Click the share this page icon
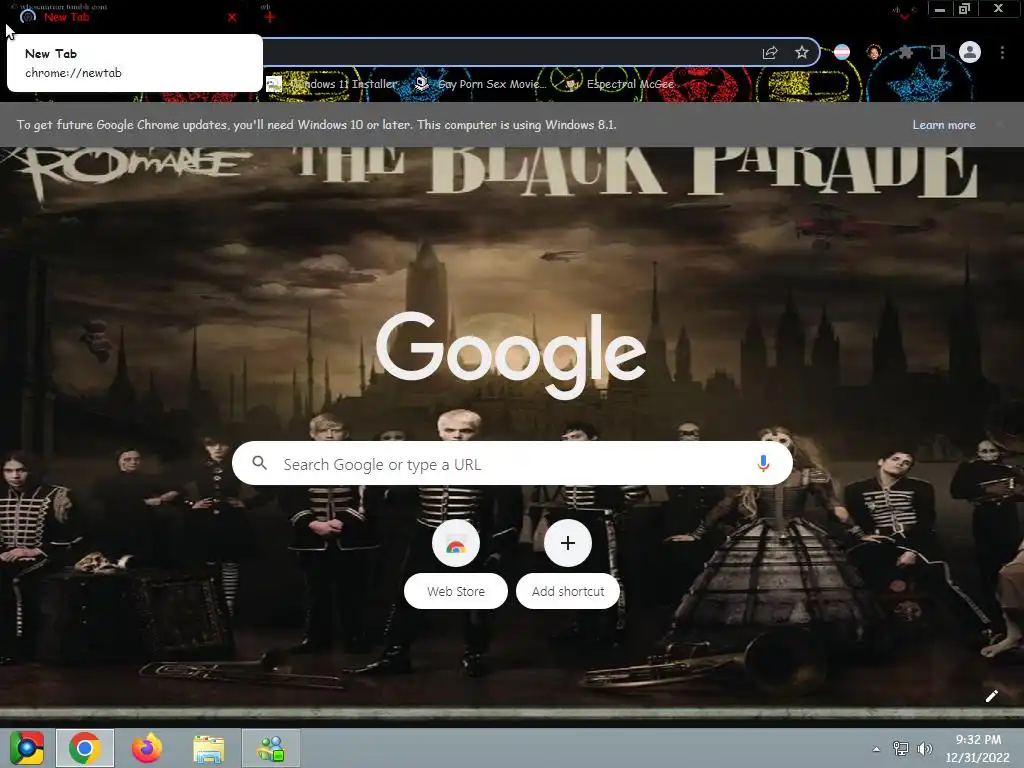The width and height of the screenshot is (1024, 768). click(770, 53)
